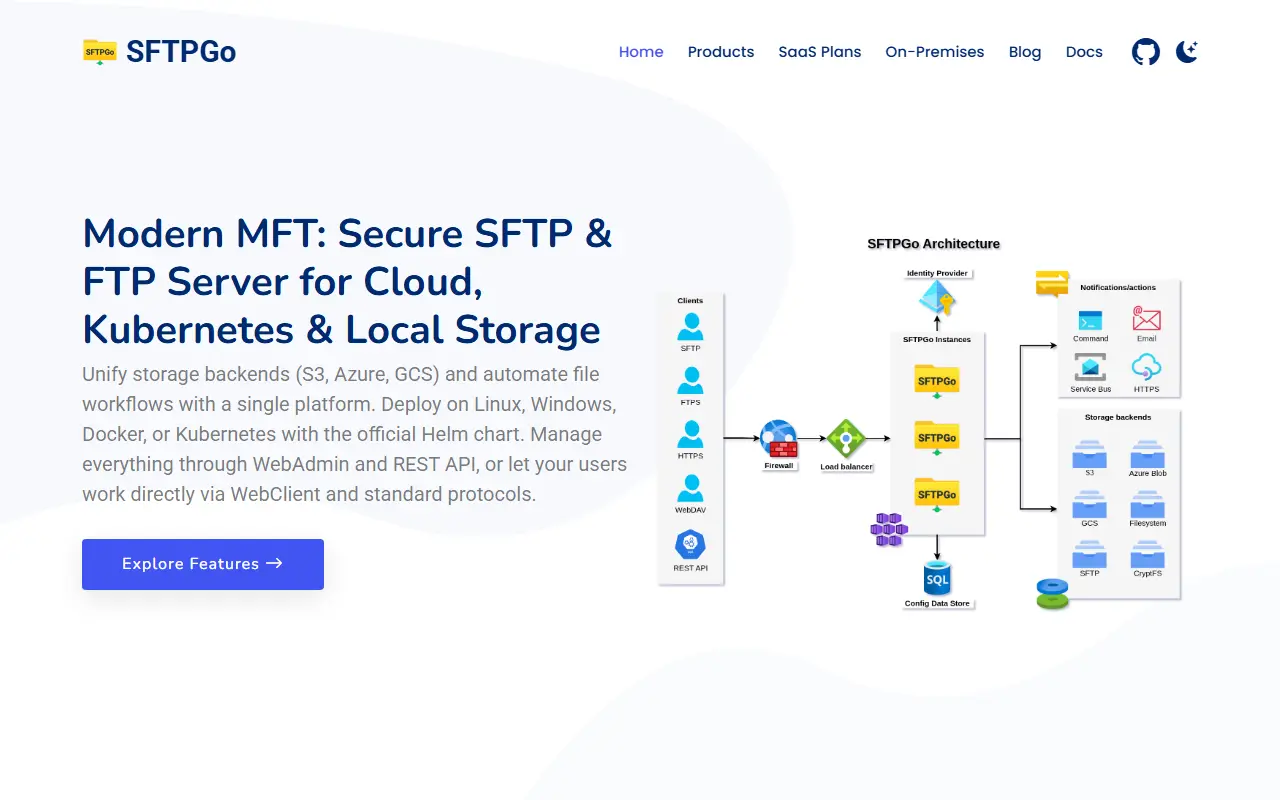1280x800 pixels.
Task: Click the FTPS client icon in the diagram
Action: pos(690,381)
